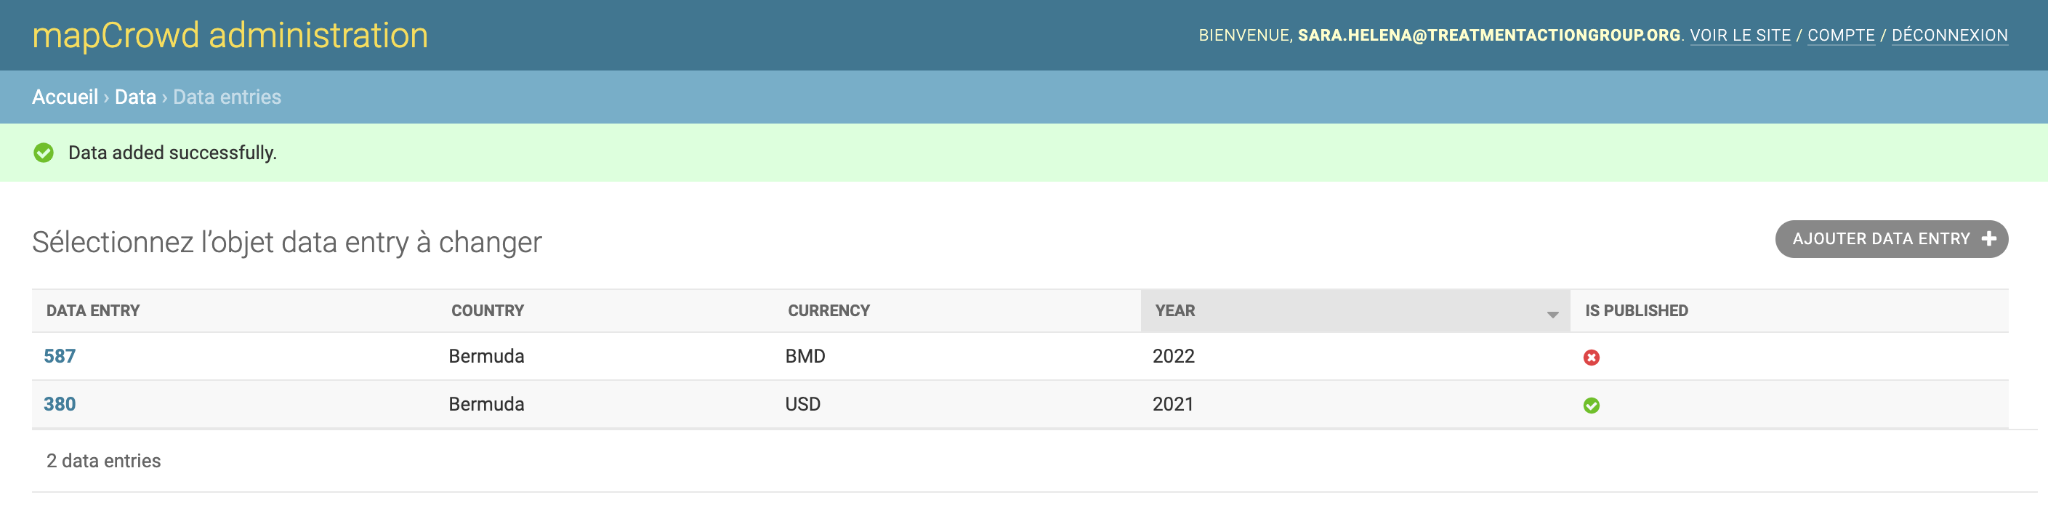Click the red unpublished icon for entry 587
Image resolution: width=2048 pixels, height=515 pixels.
pyautogui.click(x=1591, y=357)
